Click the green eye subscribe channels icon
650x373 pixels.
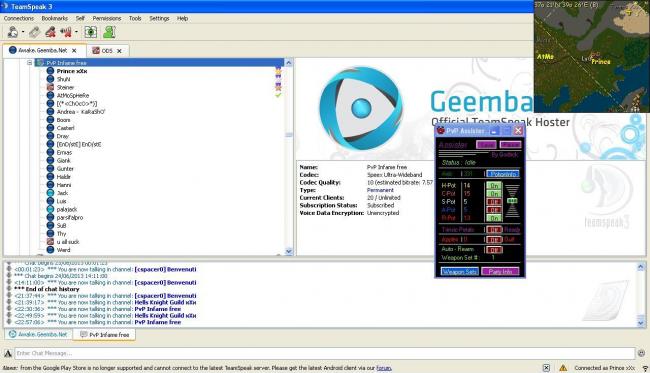[x=91, y=32]
